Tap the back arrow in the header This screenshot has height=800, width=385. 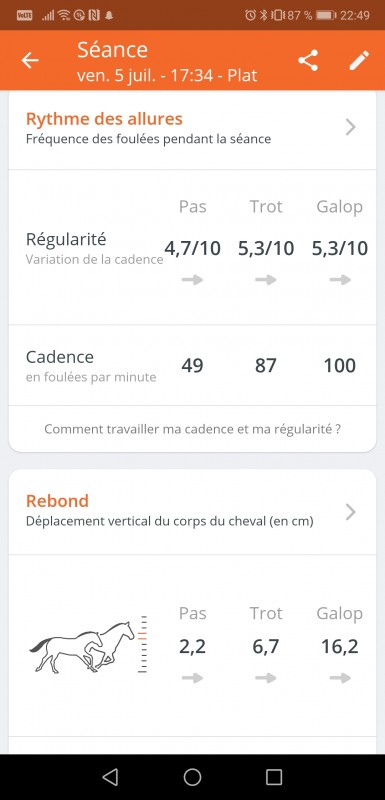[30, 61]
